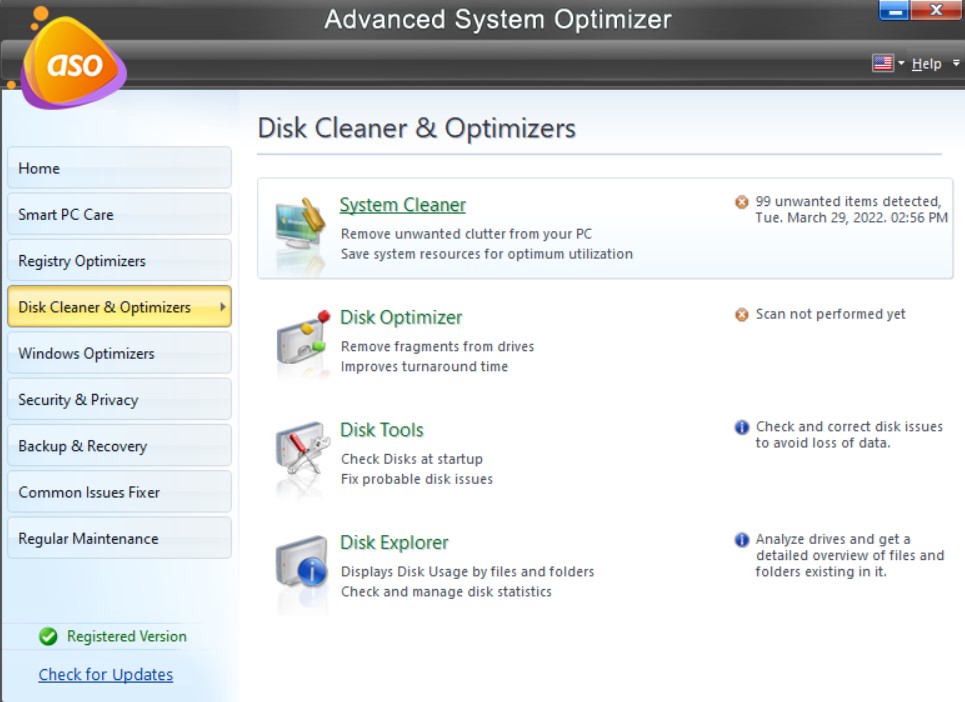
Task: Click the arrow on Disk Cleaner & Optimizers tab
Action: 222,307
